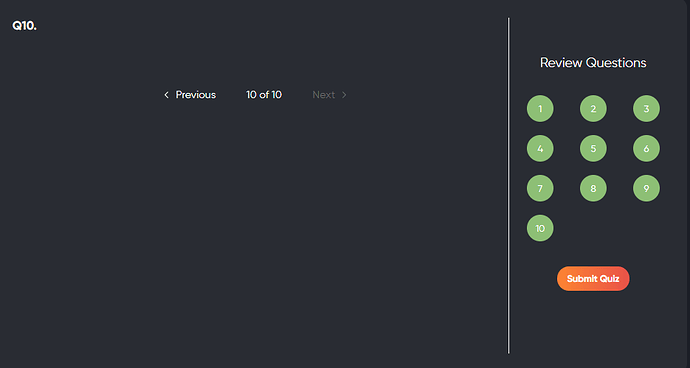The image size is (690, 368).
Task: Jump to question 8 circle
Action: [x=593, y=188]
